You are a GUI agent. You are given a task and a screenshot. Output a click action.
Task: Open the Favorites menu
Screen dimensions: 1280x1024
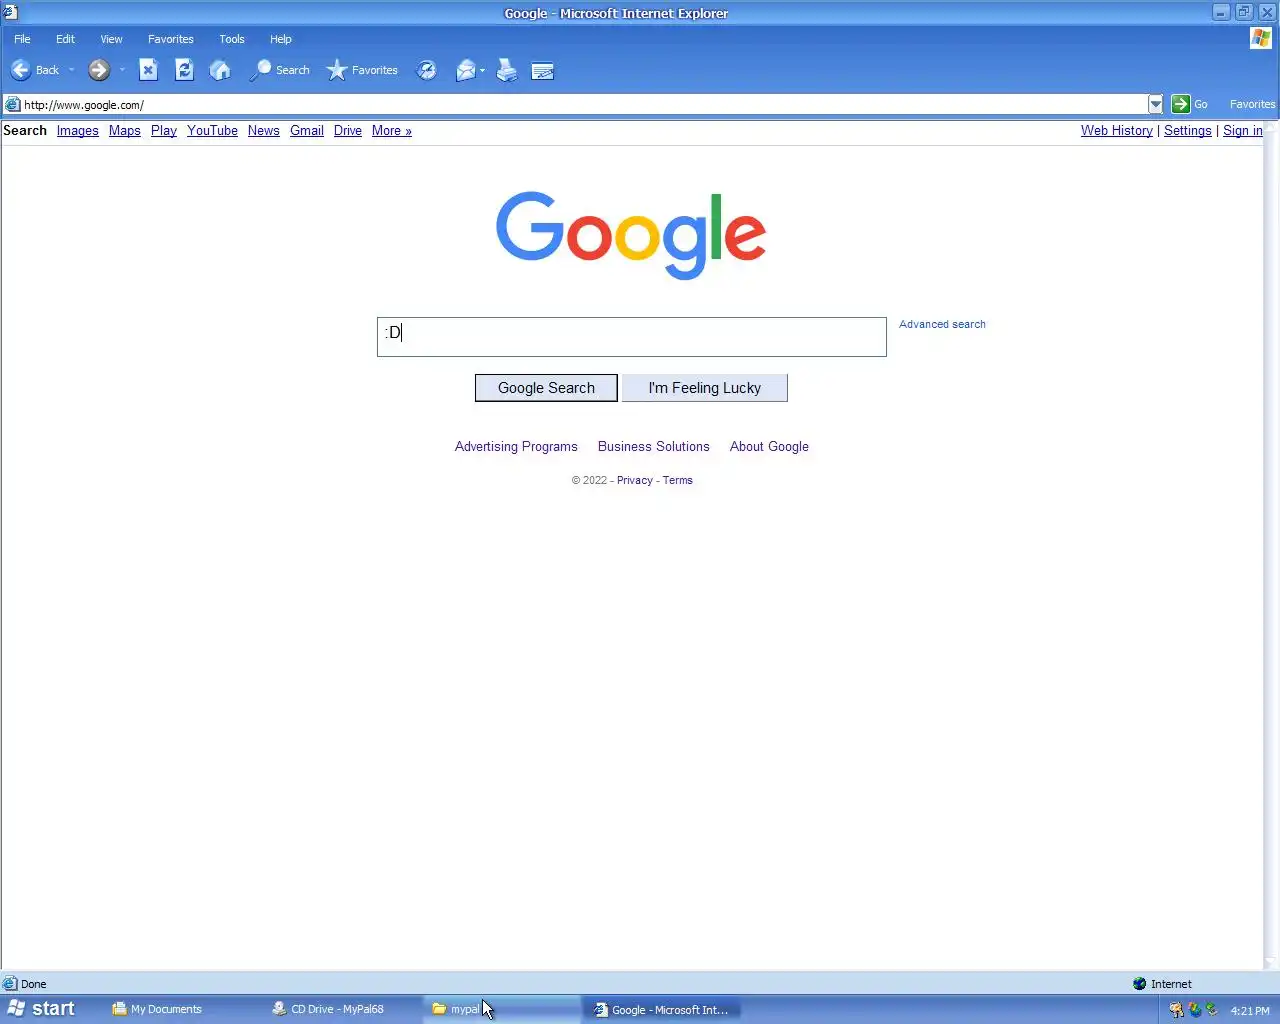[x=171, y=39]
